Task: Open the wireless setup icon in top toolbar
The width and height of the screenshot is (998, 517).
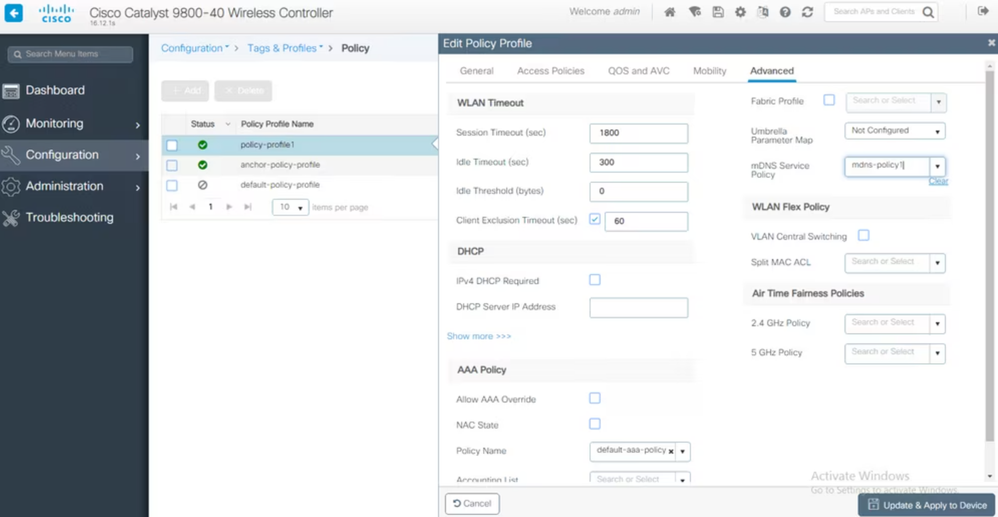Action: (694, 12)
